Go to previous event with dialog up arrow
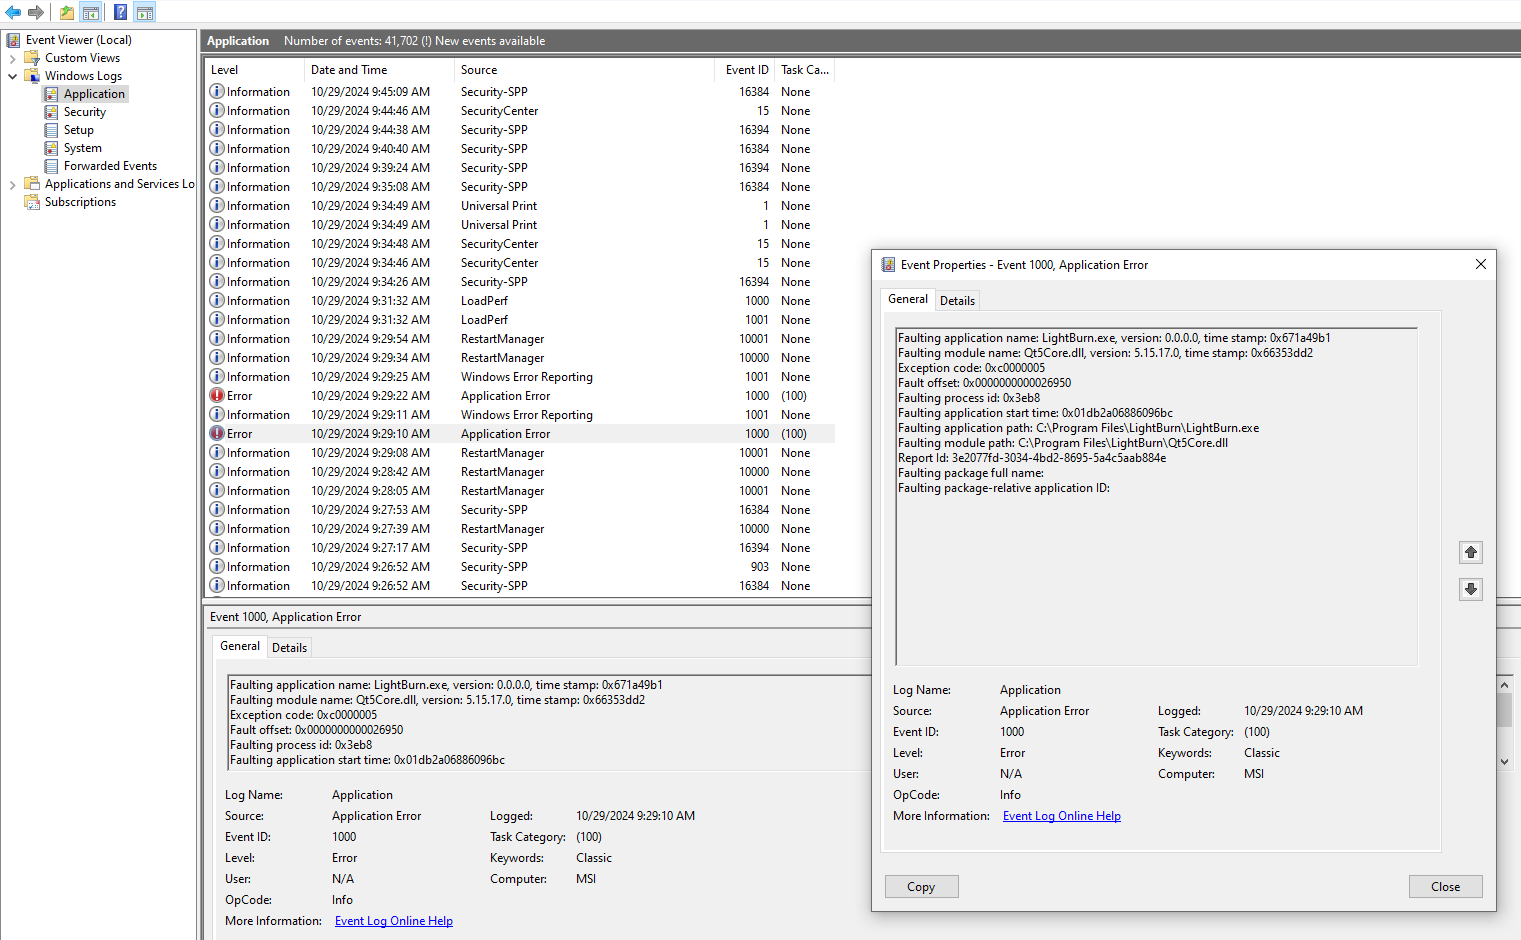The width and height of the screenshot is (1521, 940). click(1470, 552)
